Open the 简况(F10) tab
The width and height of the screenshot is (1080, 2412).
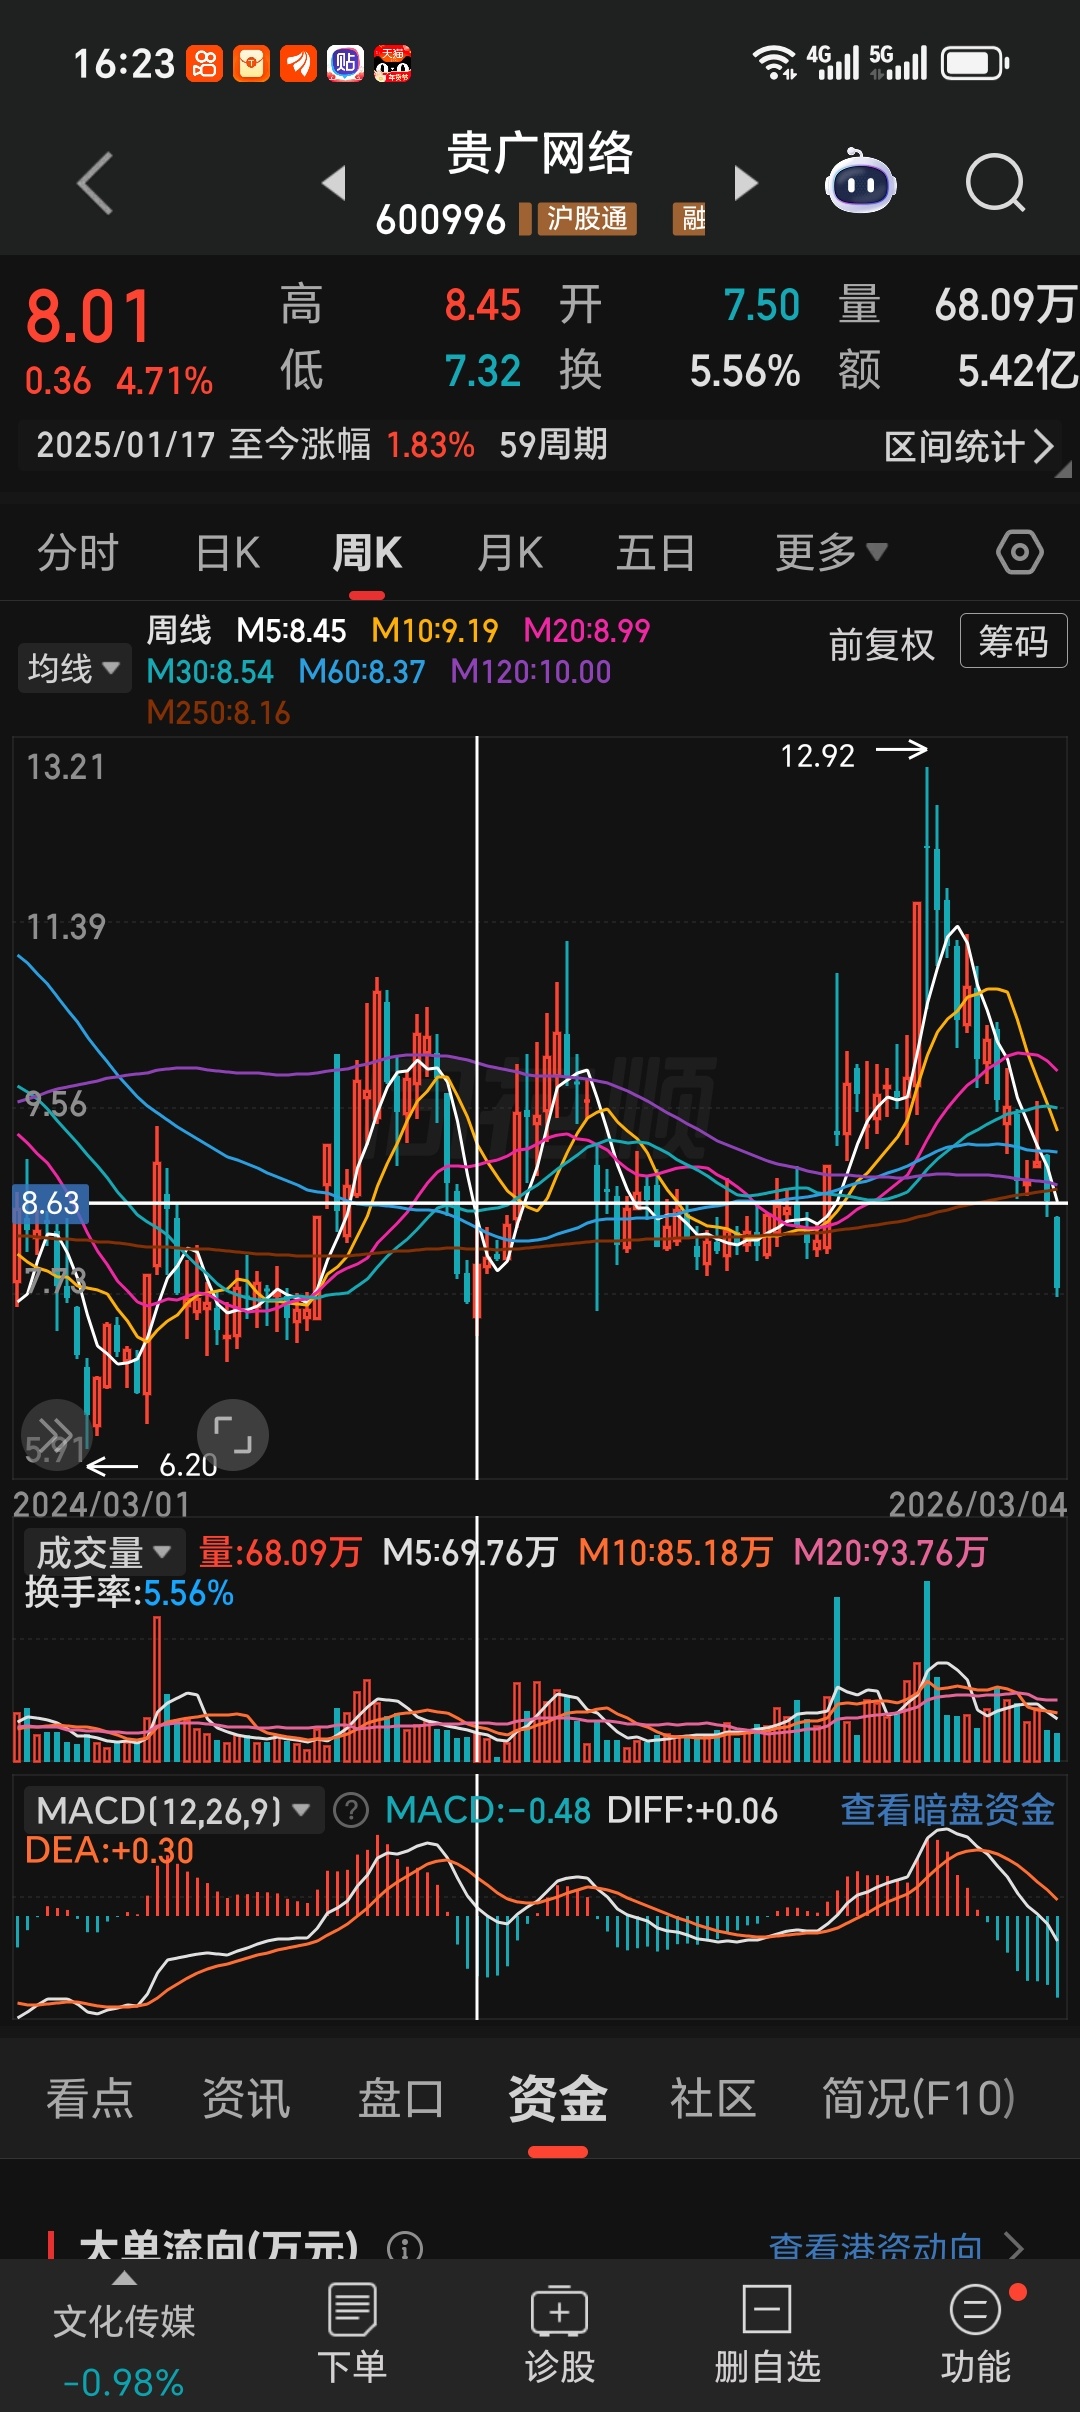(918, 2098)
